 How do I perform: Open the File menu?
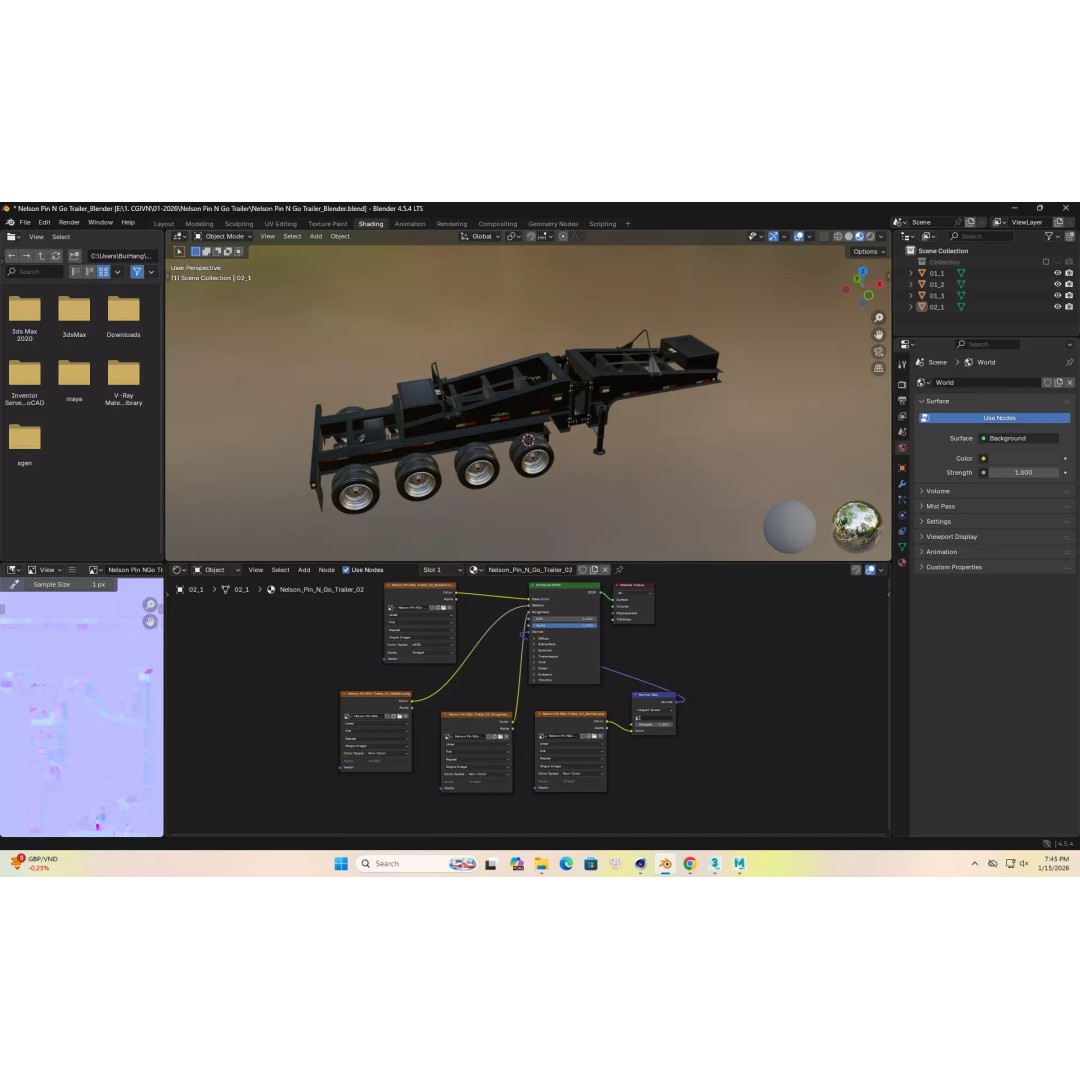pyautogui.click(x=25, y=222)
